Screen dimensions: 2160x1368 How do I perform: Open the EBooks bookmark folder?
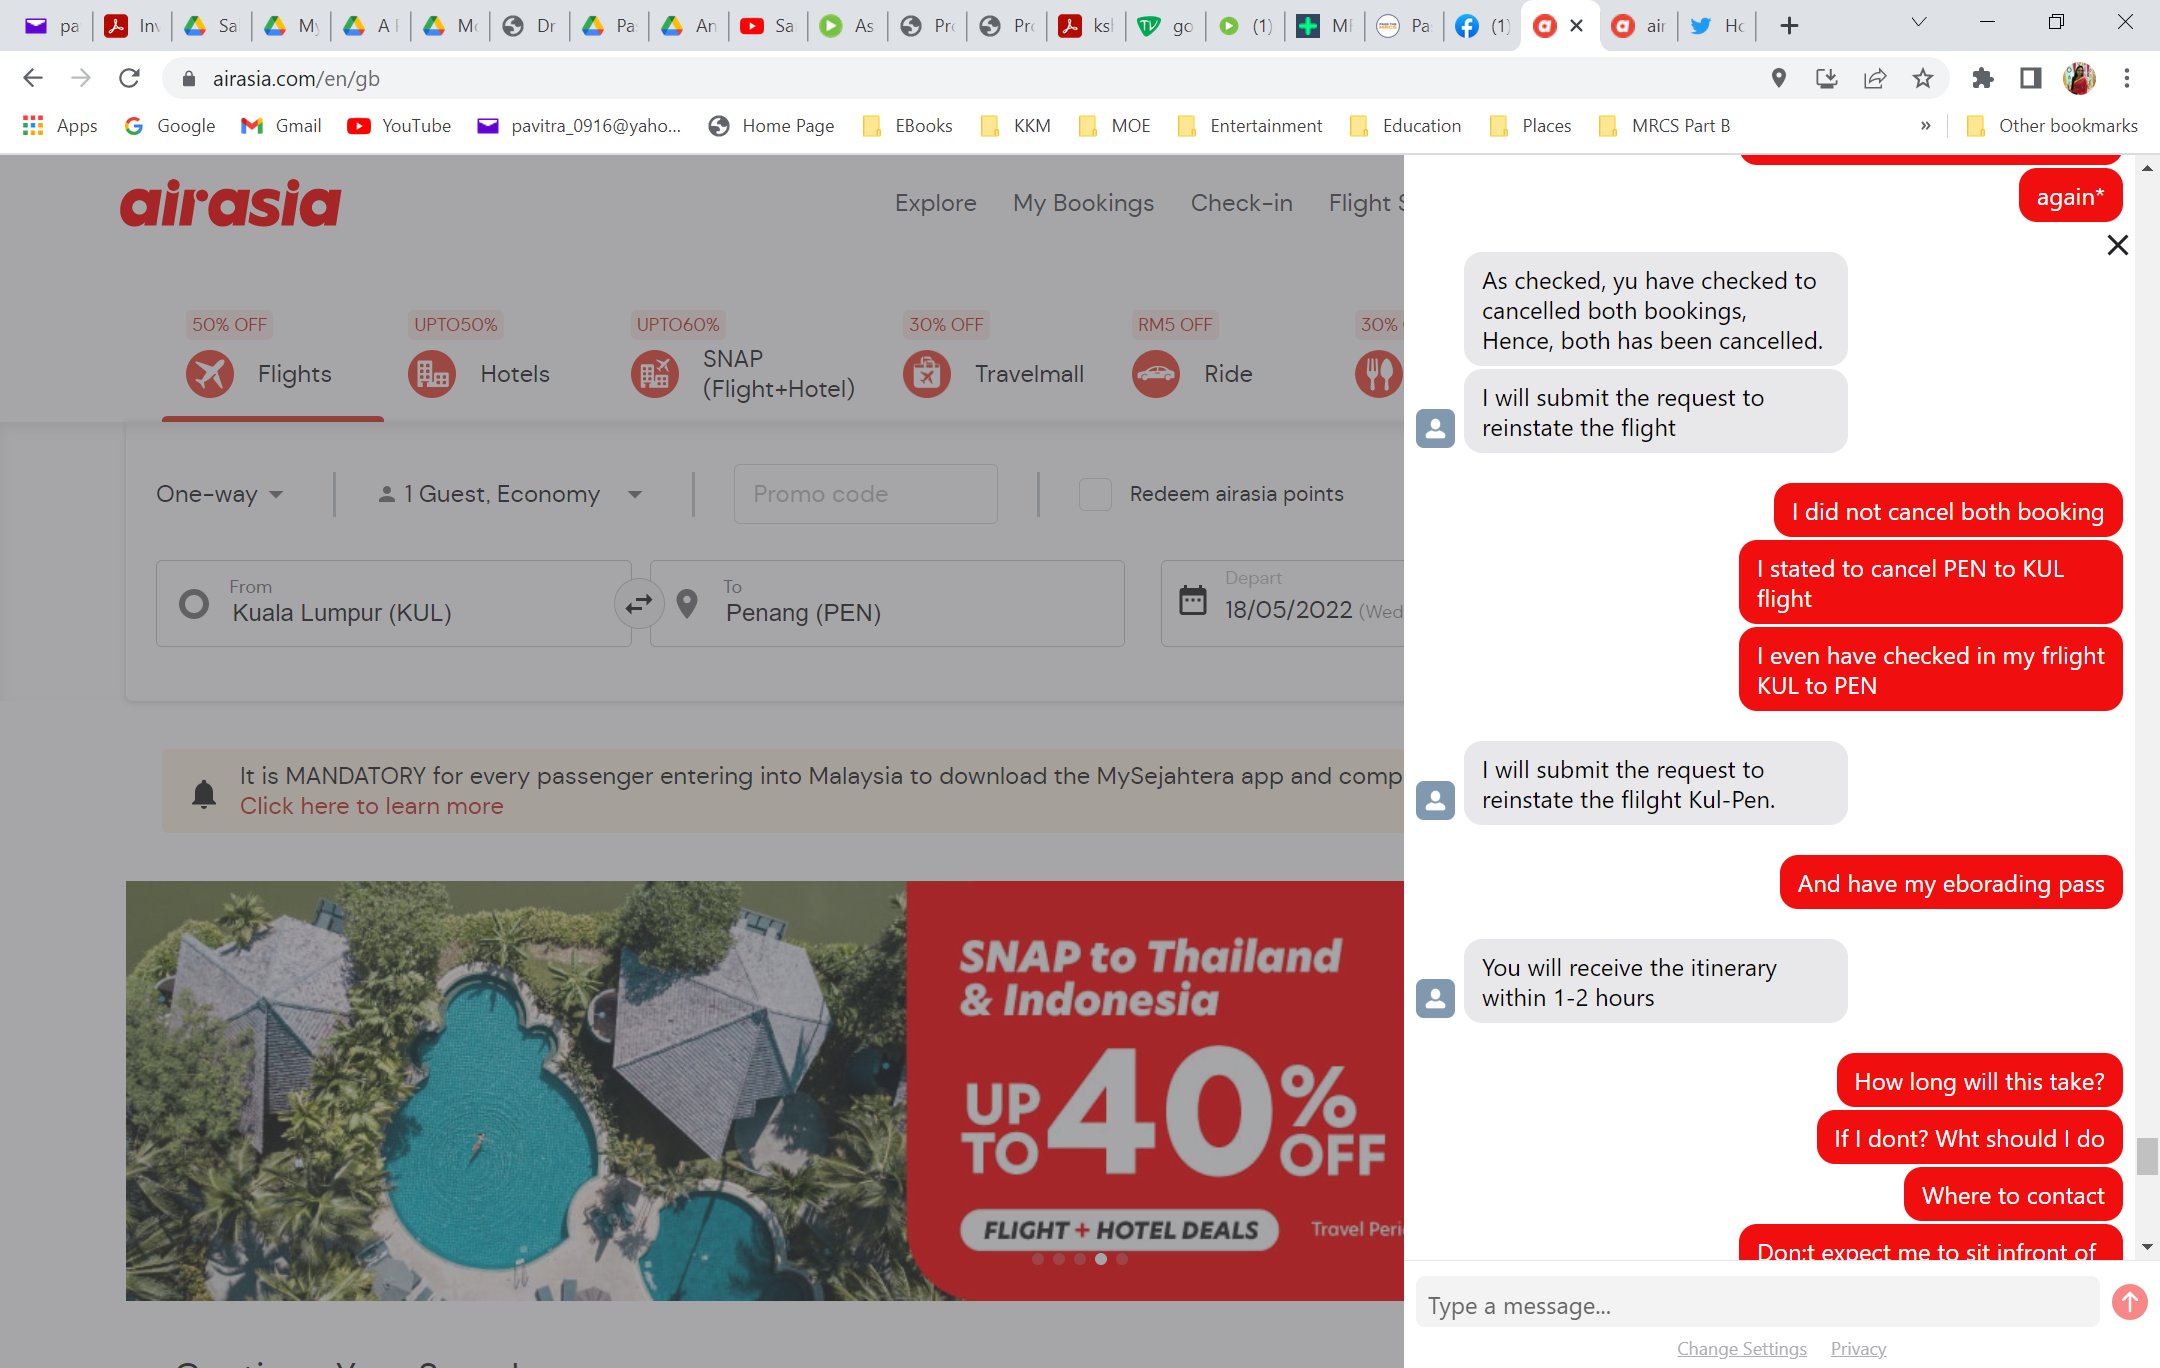point(908,126)
